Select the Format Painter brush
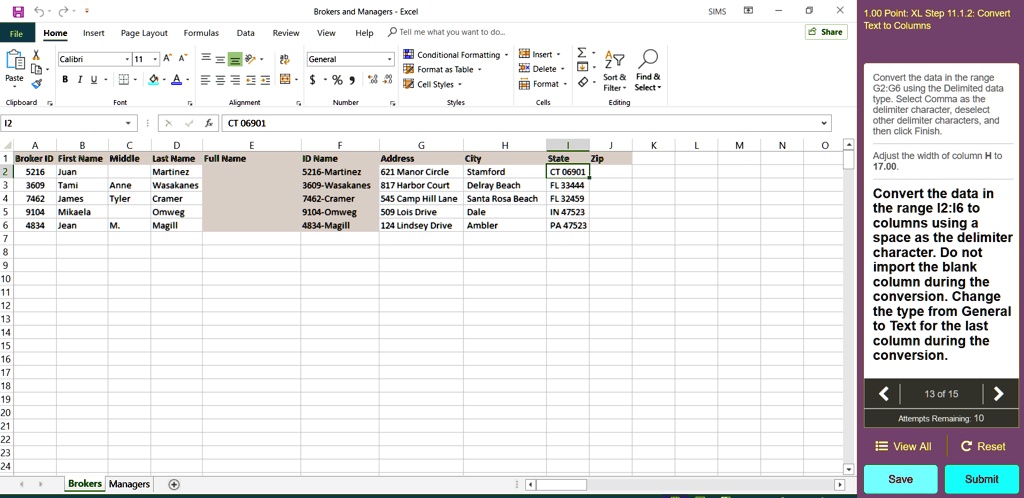This screenshot has height=498, width=1024. (x=36, y=84)
